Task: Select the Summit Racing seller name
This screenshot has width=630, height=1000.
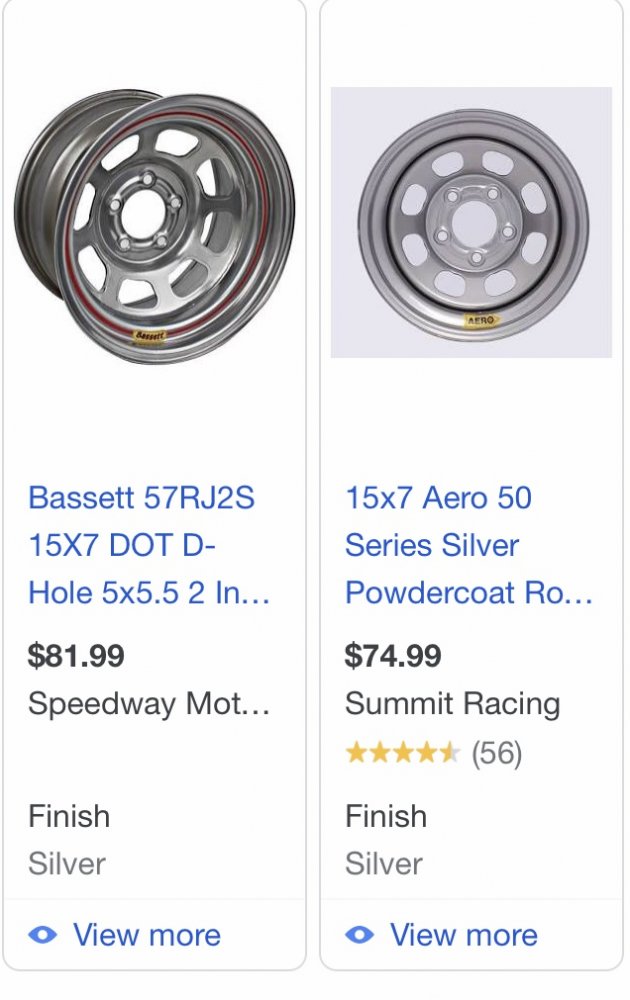Action: tap(453, 704)
